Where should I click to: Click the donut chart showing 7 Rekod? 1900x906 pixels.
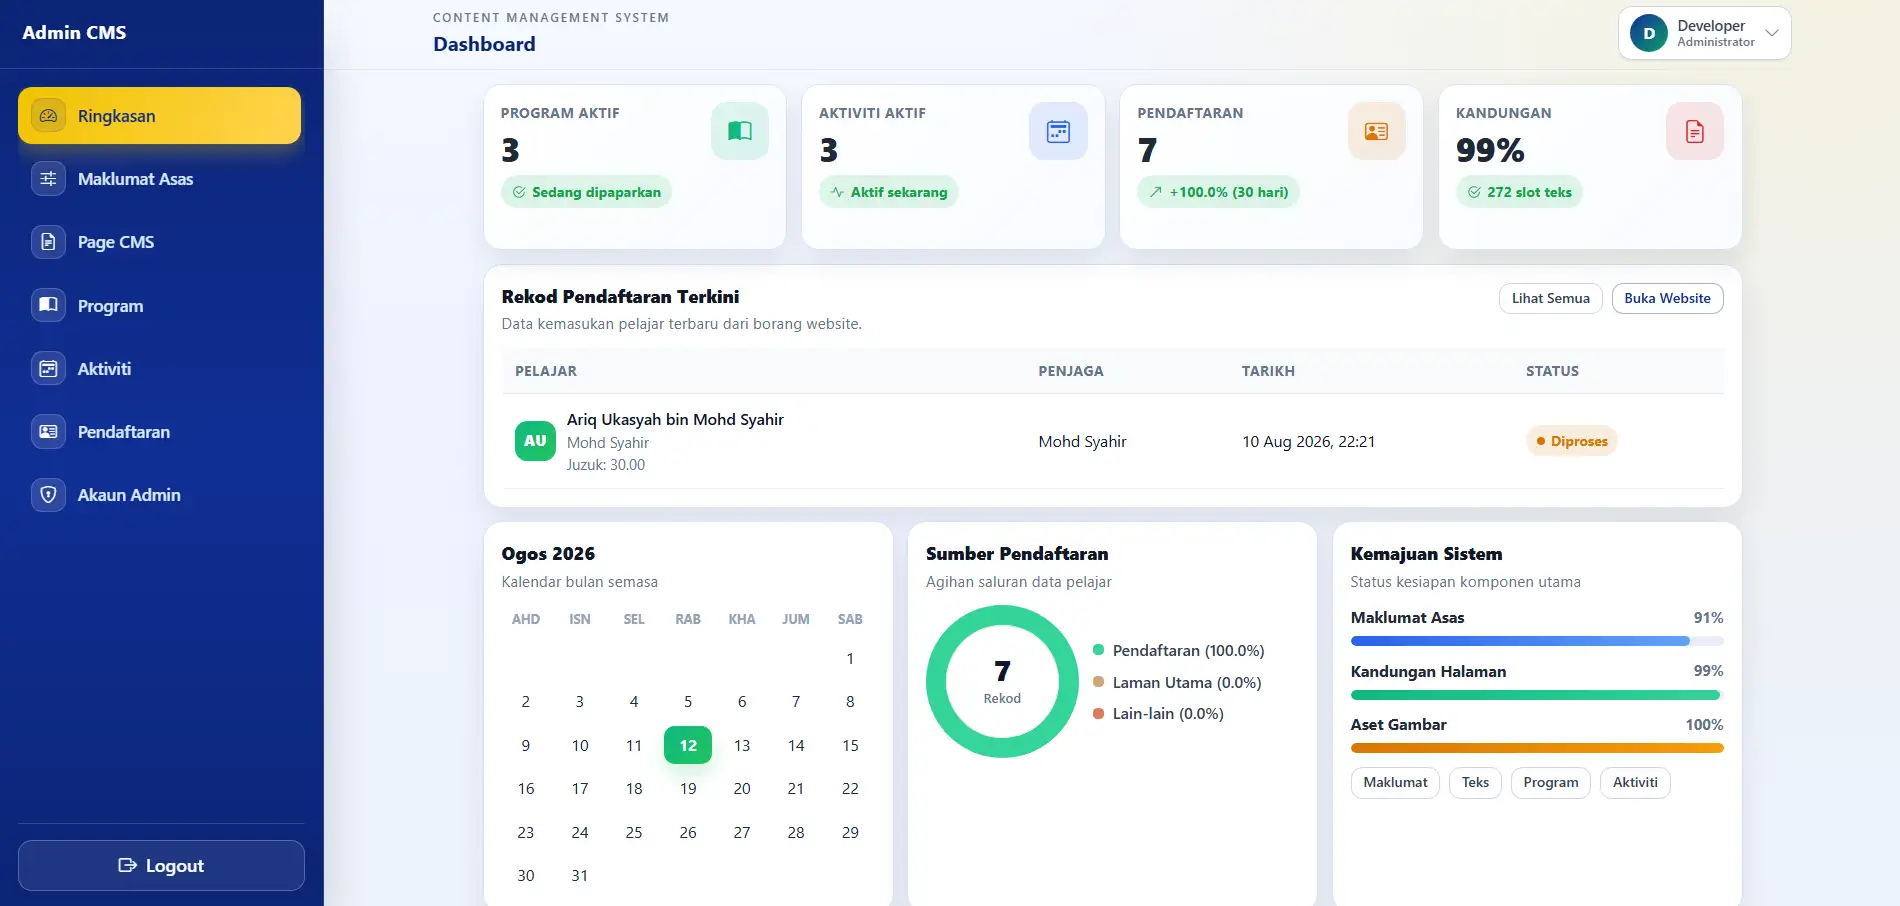pyautogui.click(x=1002, y=681)
